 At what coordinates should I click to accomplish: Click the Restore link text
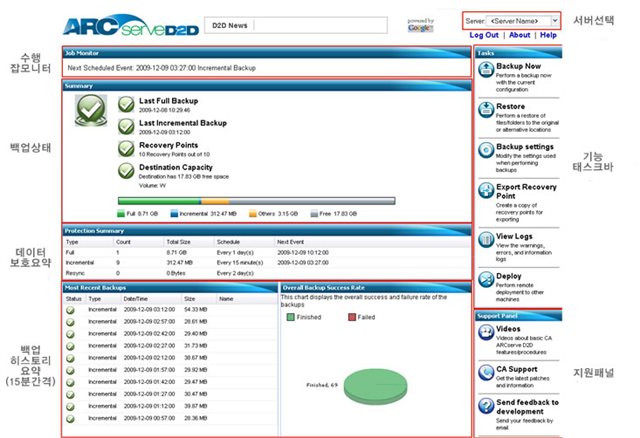pyautogui.click(x=511, y=106)
